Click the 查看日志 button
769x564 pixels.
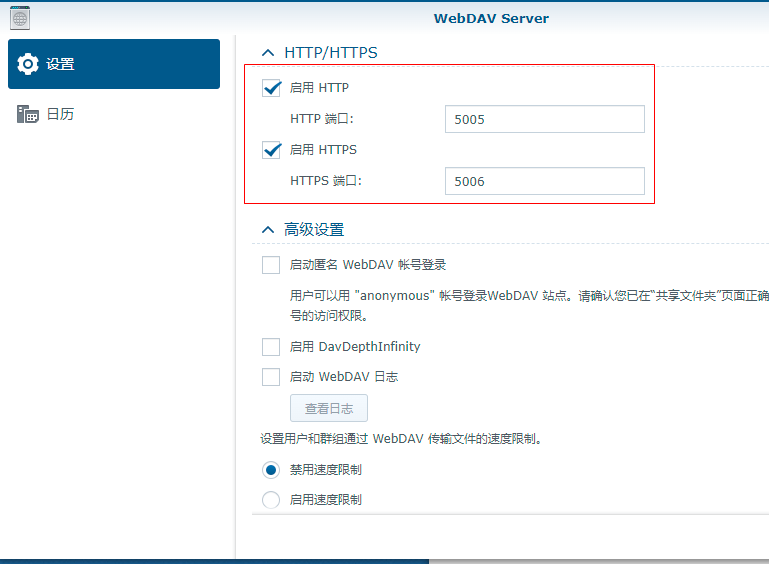pyautogui.click(x=329, y=408)
